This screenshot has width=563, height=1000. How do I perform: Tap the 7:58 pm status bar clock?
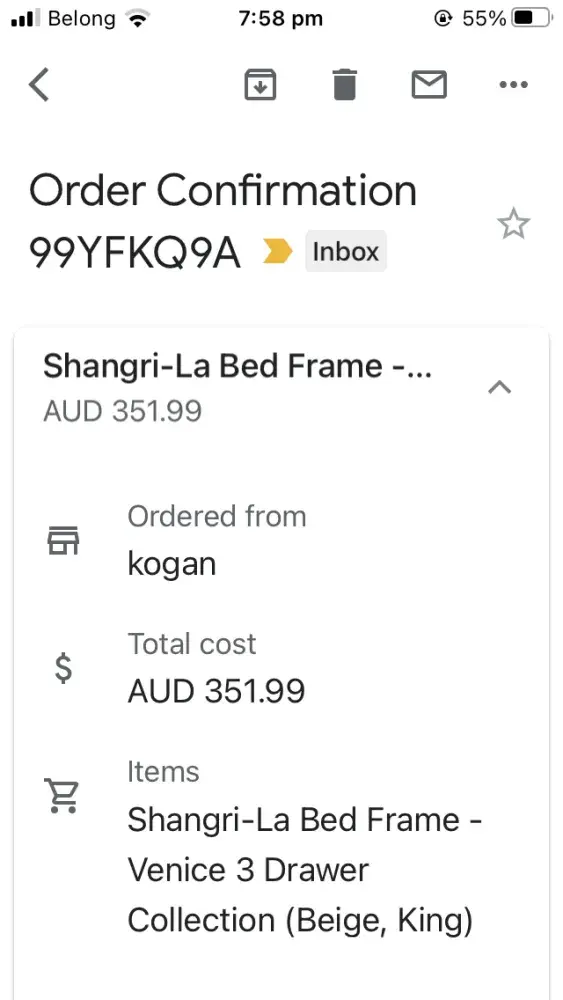pos(281,18)
